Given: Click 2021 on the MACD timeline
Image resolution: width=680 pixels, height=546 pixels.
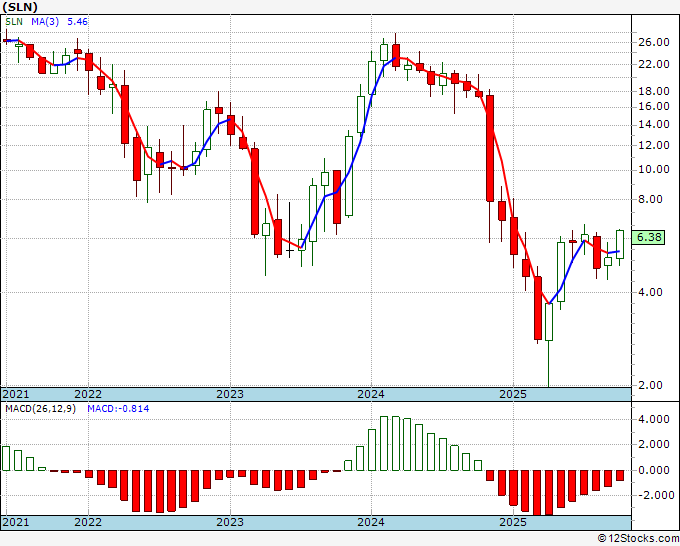Looking at the screenshot, I should tap(16, 522).
